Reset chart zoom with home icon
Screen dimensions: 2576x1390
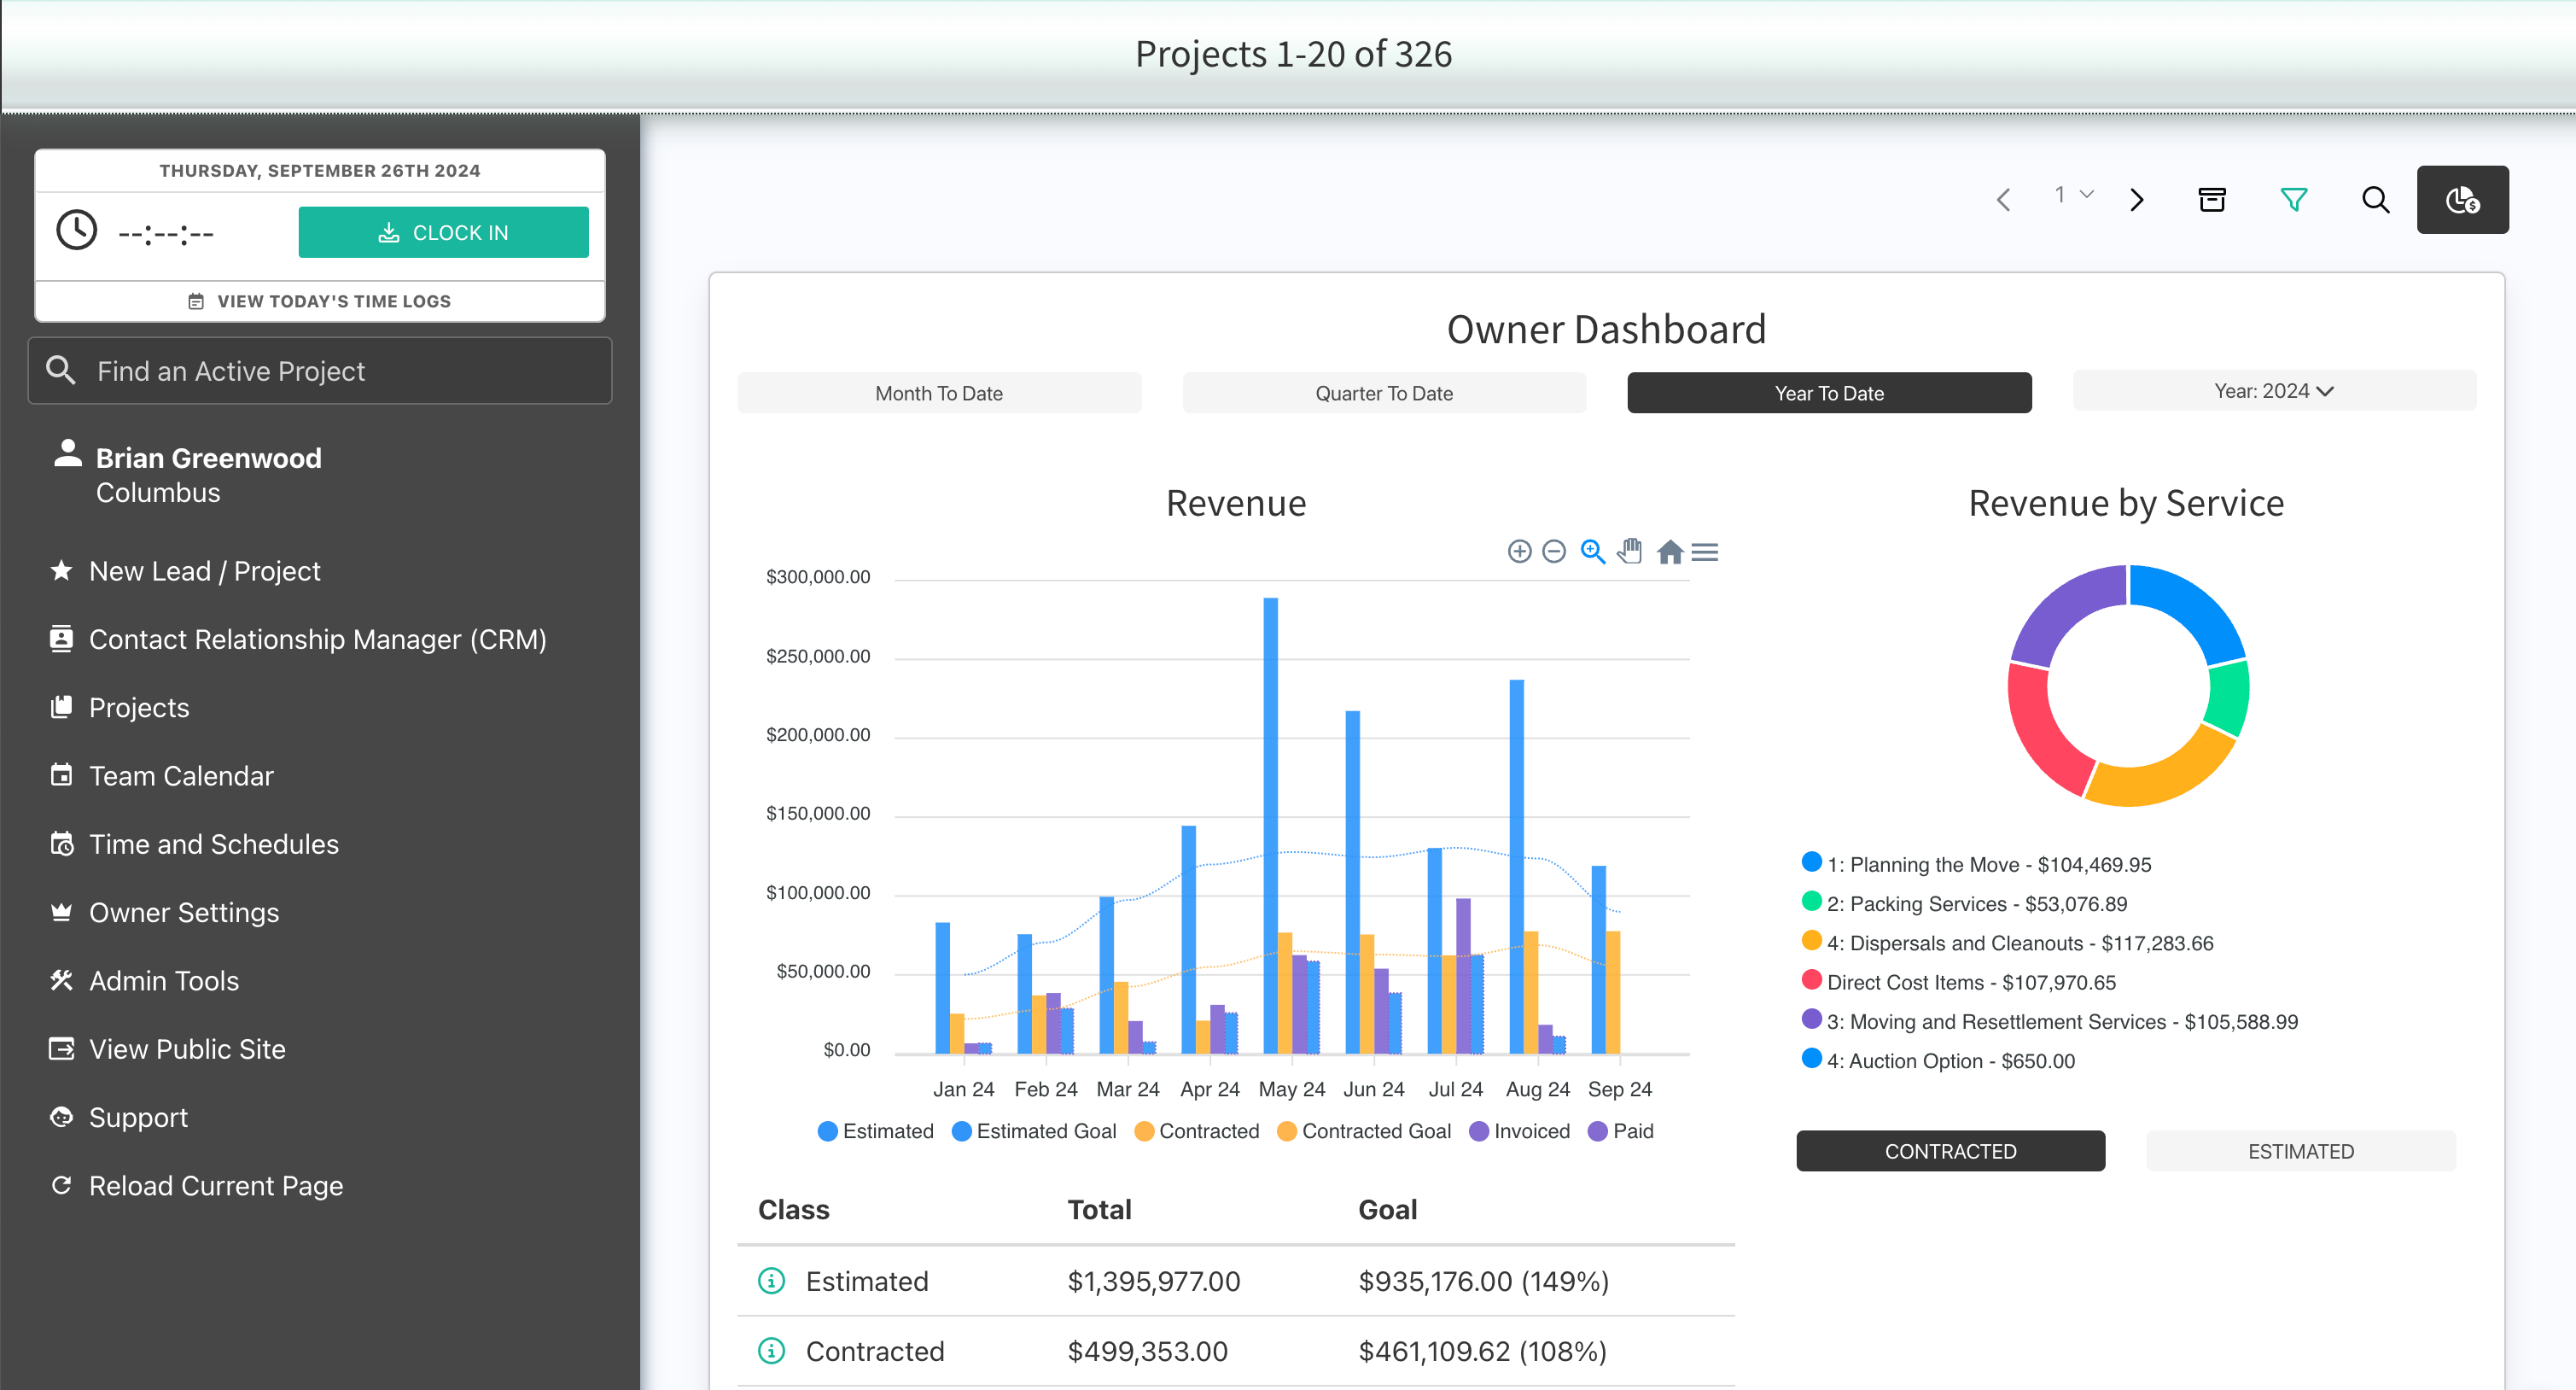click(1669, 552)
